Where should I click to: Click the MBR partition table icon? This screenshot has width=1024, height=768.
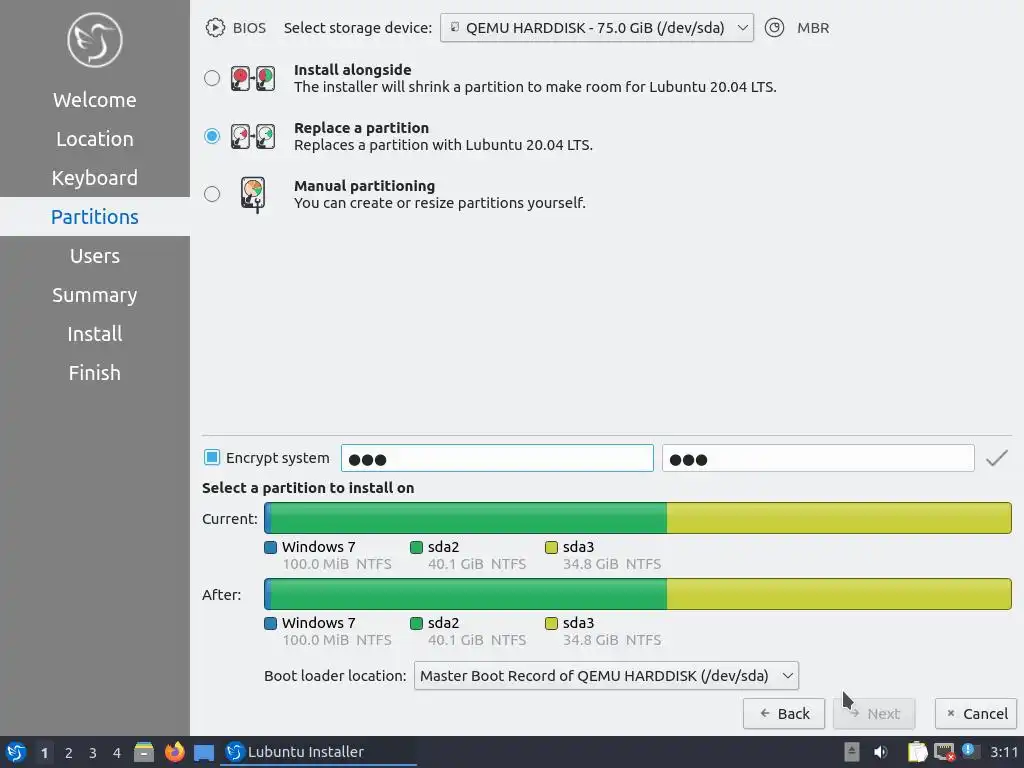tap(774, 28)
